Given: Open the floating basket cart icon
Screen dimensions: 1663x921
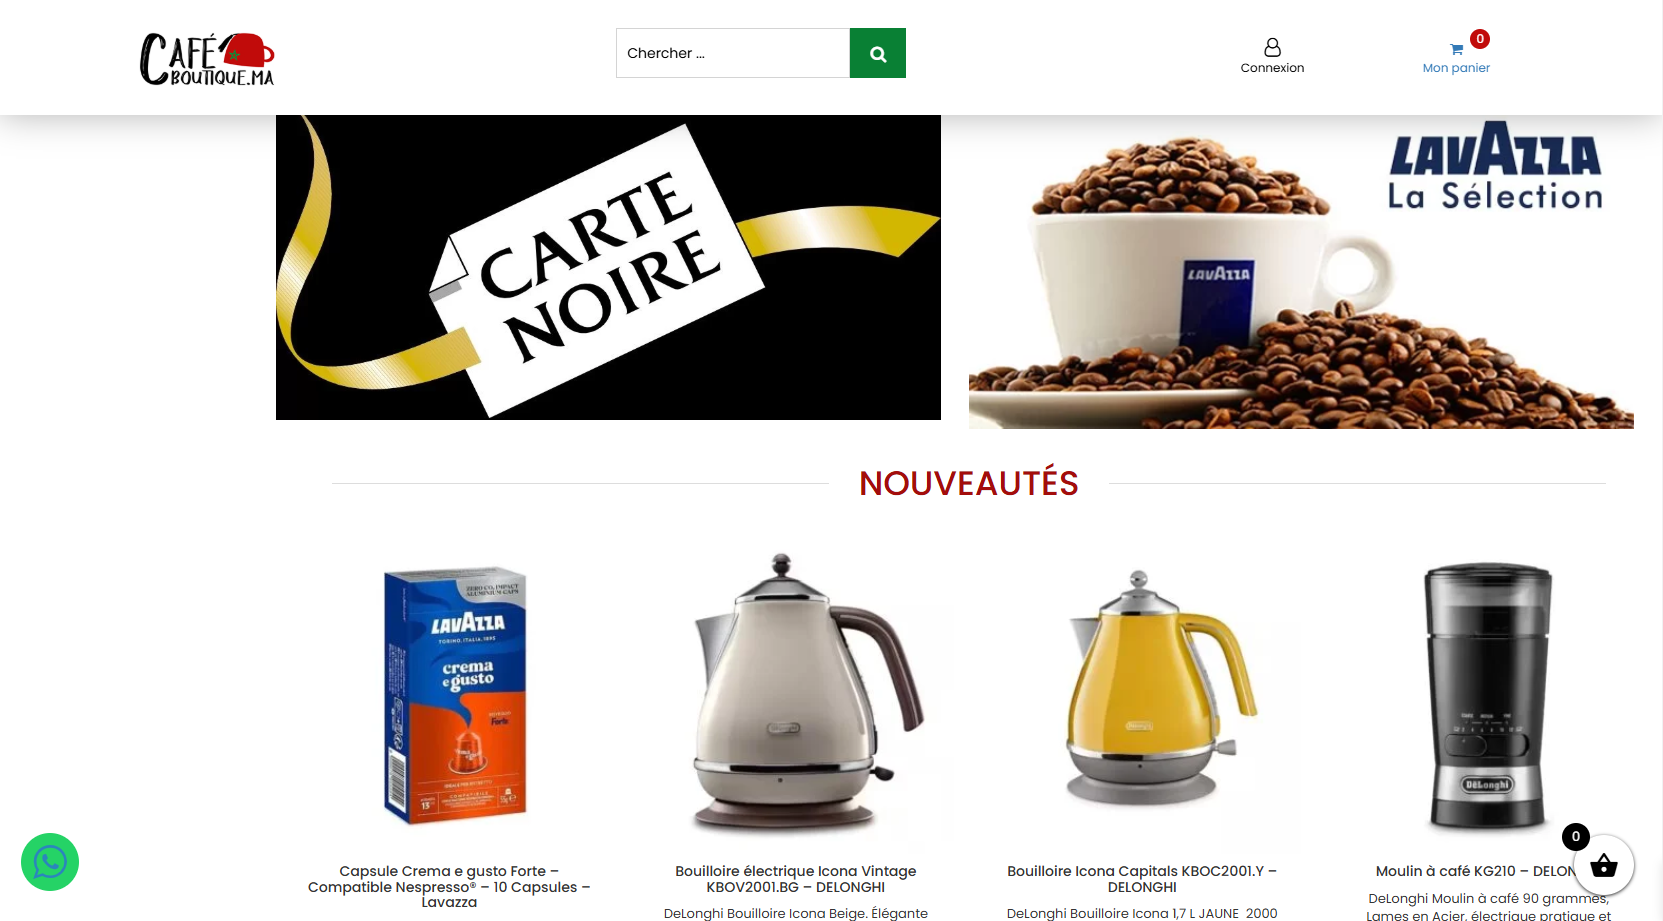Looking at the screenshot, I should (1604, 866).
